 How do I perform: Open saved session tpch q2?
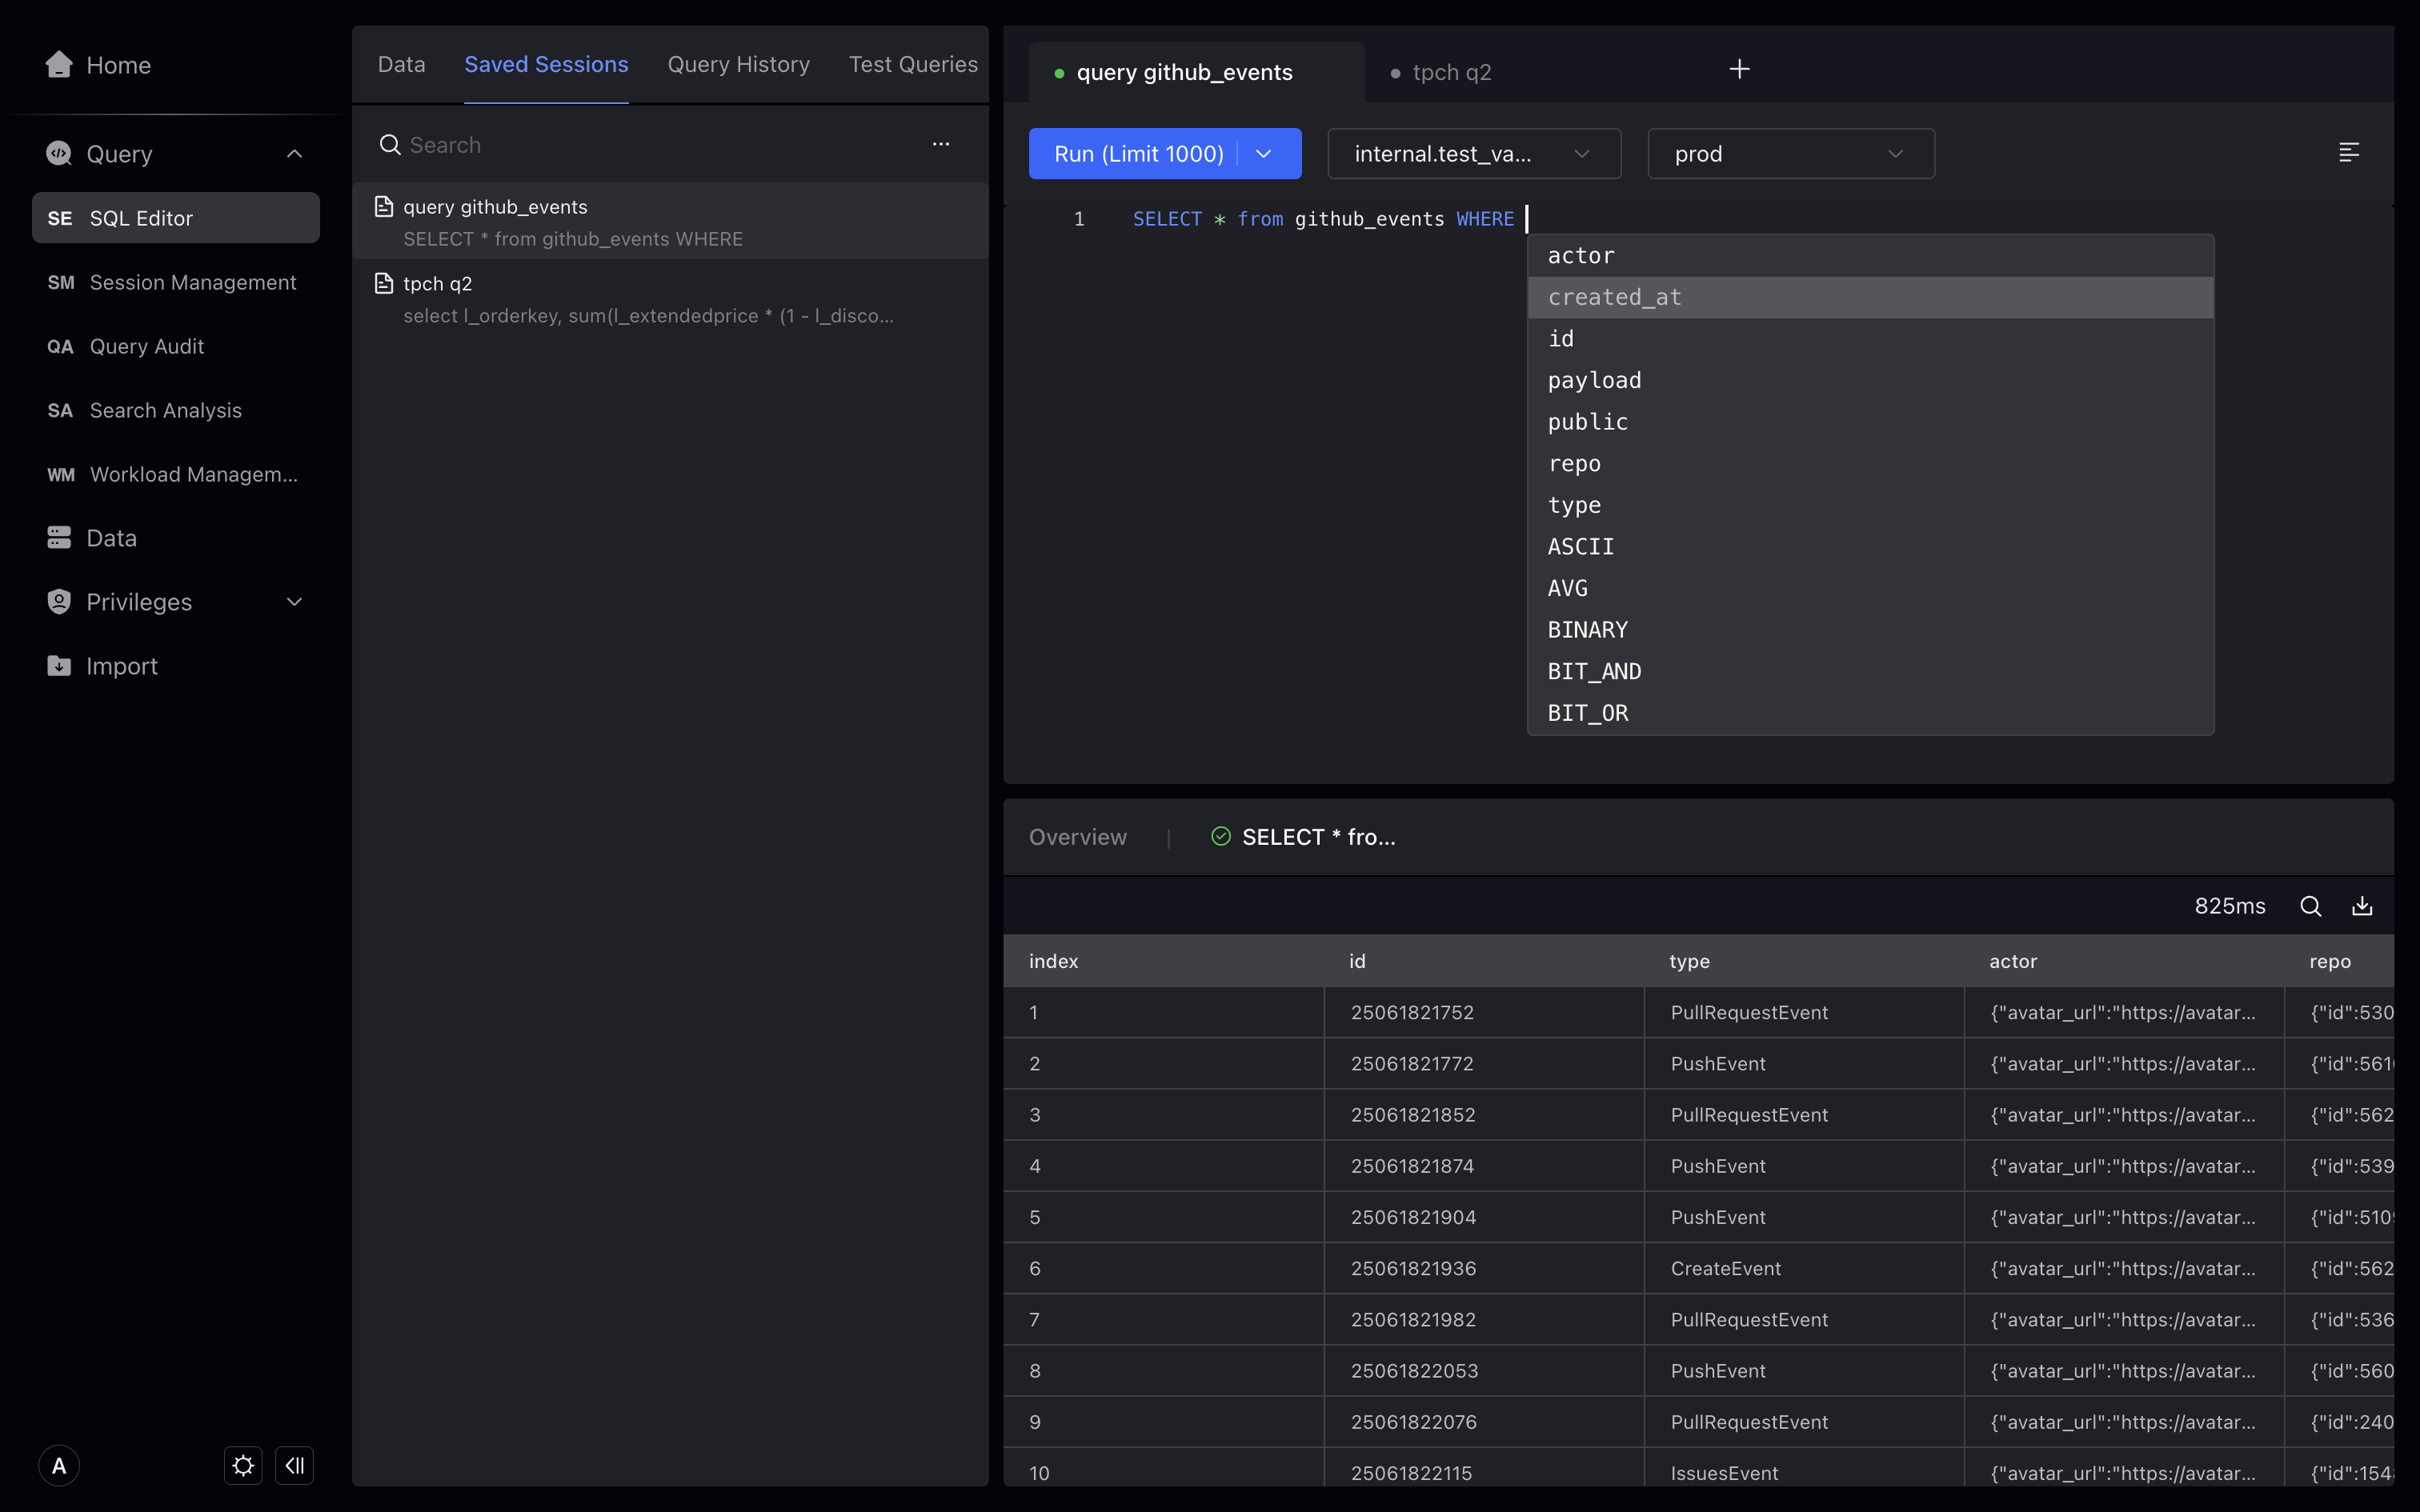[x=670, y=299]
